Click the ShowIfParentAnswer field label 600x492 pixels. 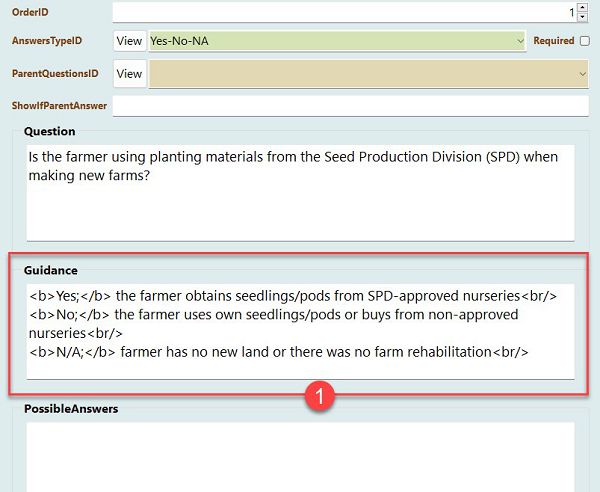point(59,106)
